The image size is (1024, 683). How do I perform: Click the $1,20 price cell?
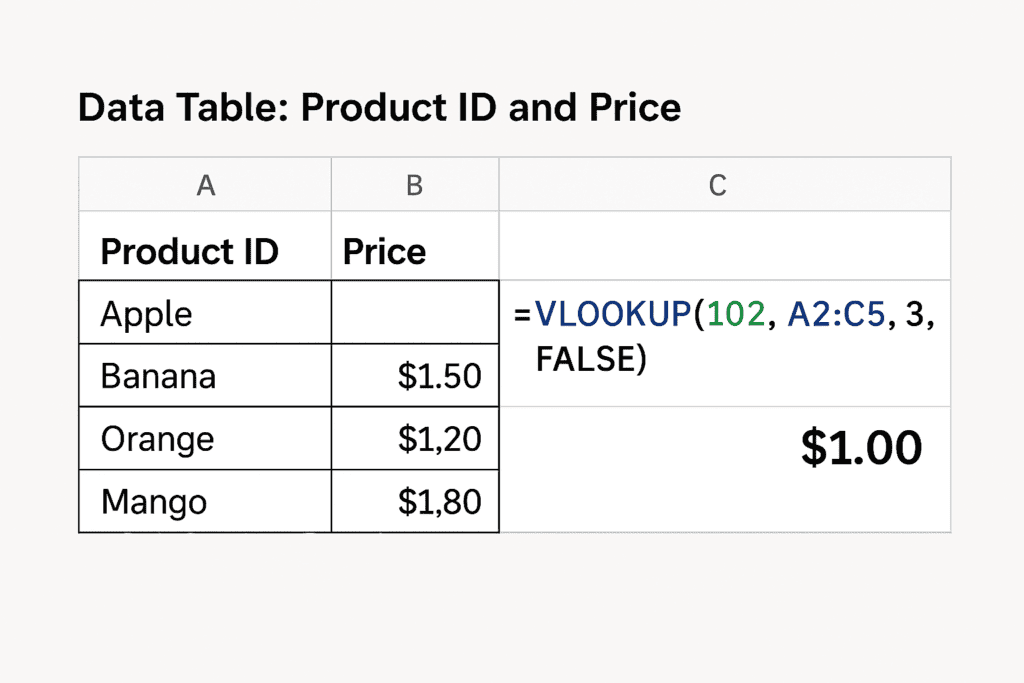pos(415,439)
